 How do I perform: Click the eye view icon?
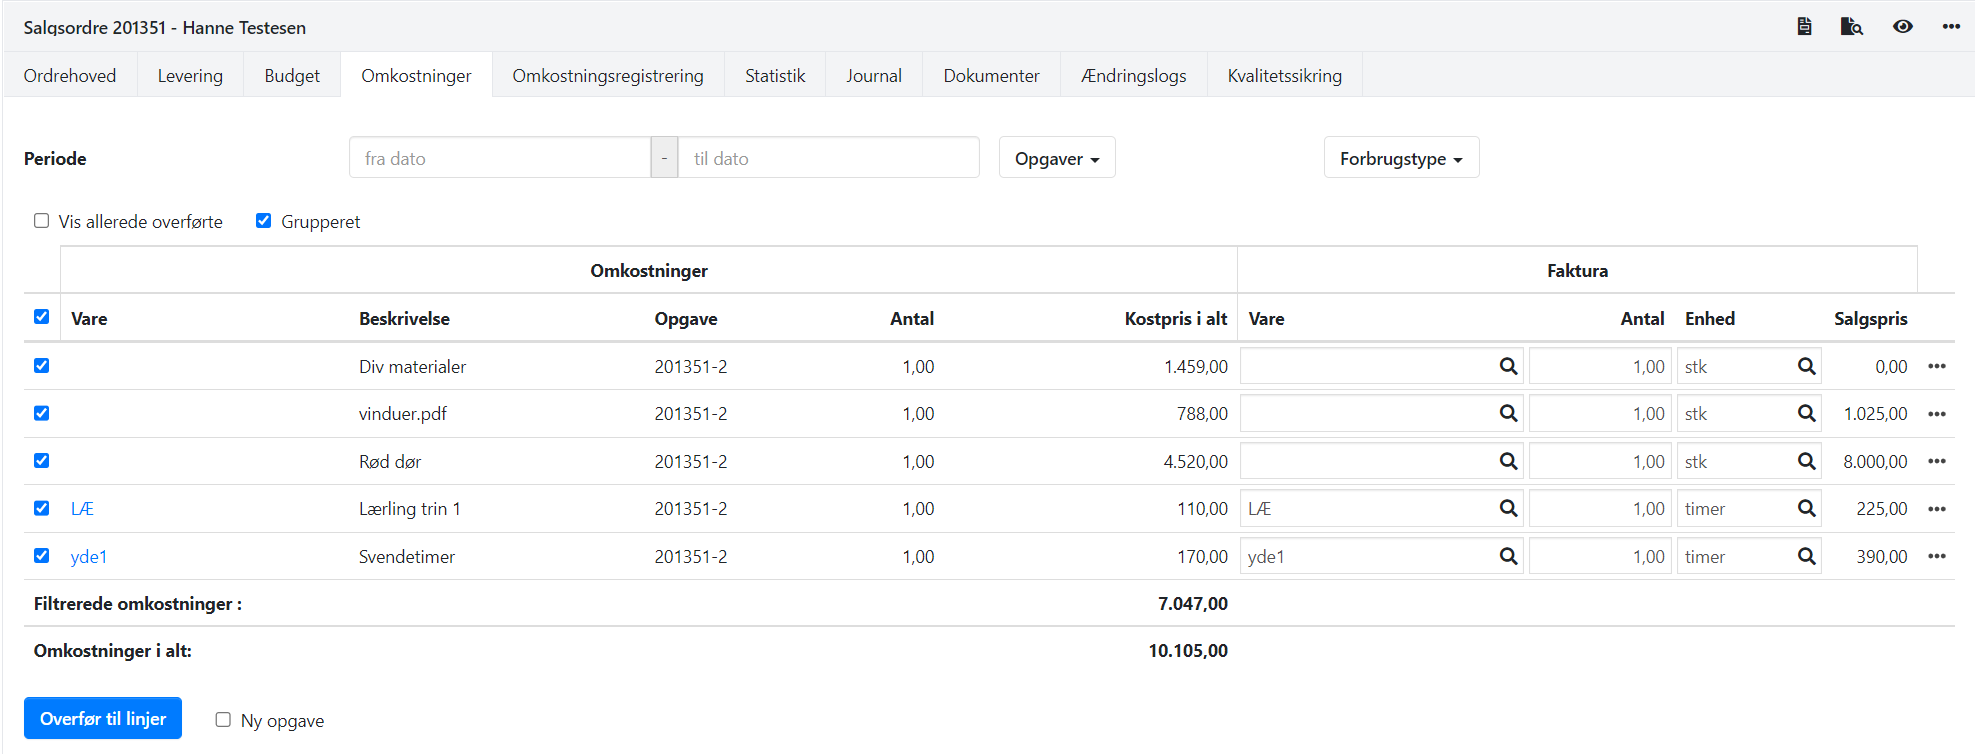1902,27
